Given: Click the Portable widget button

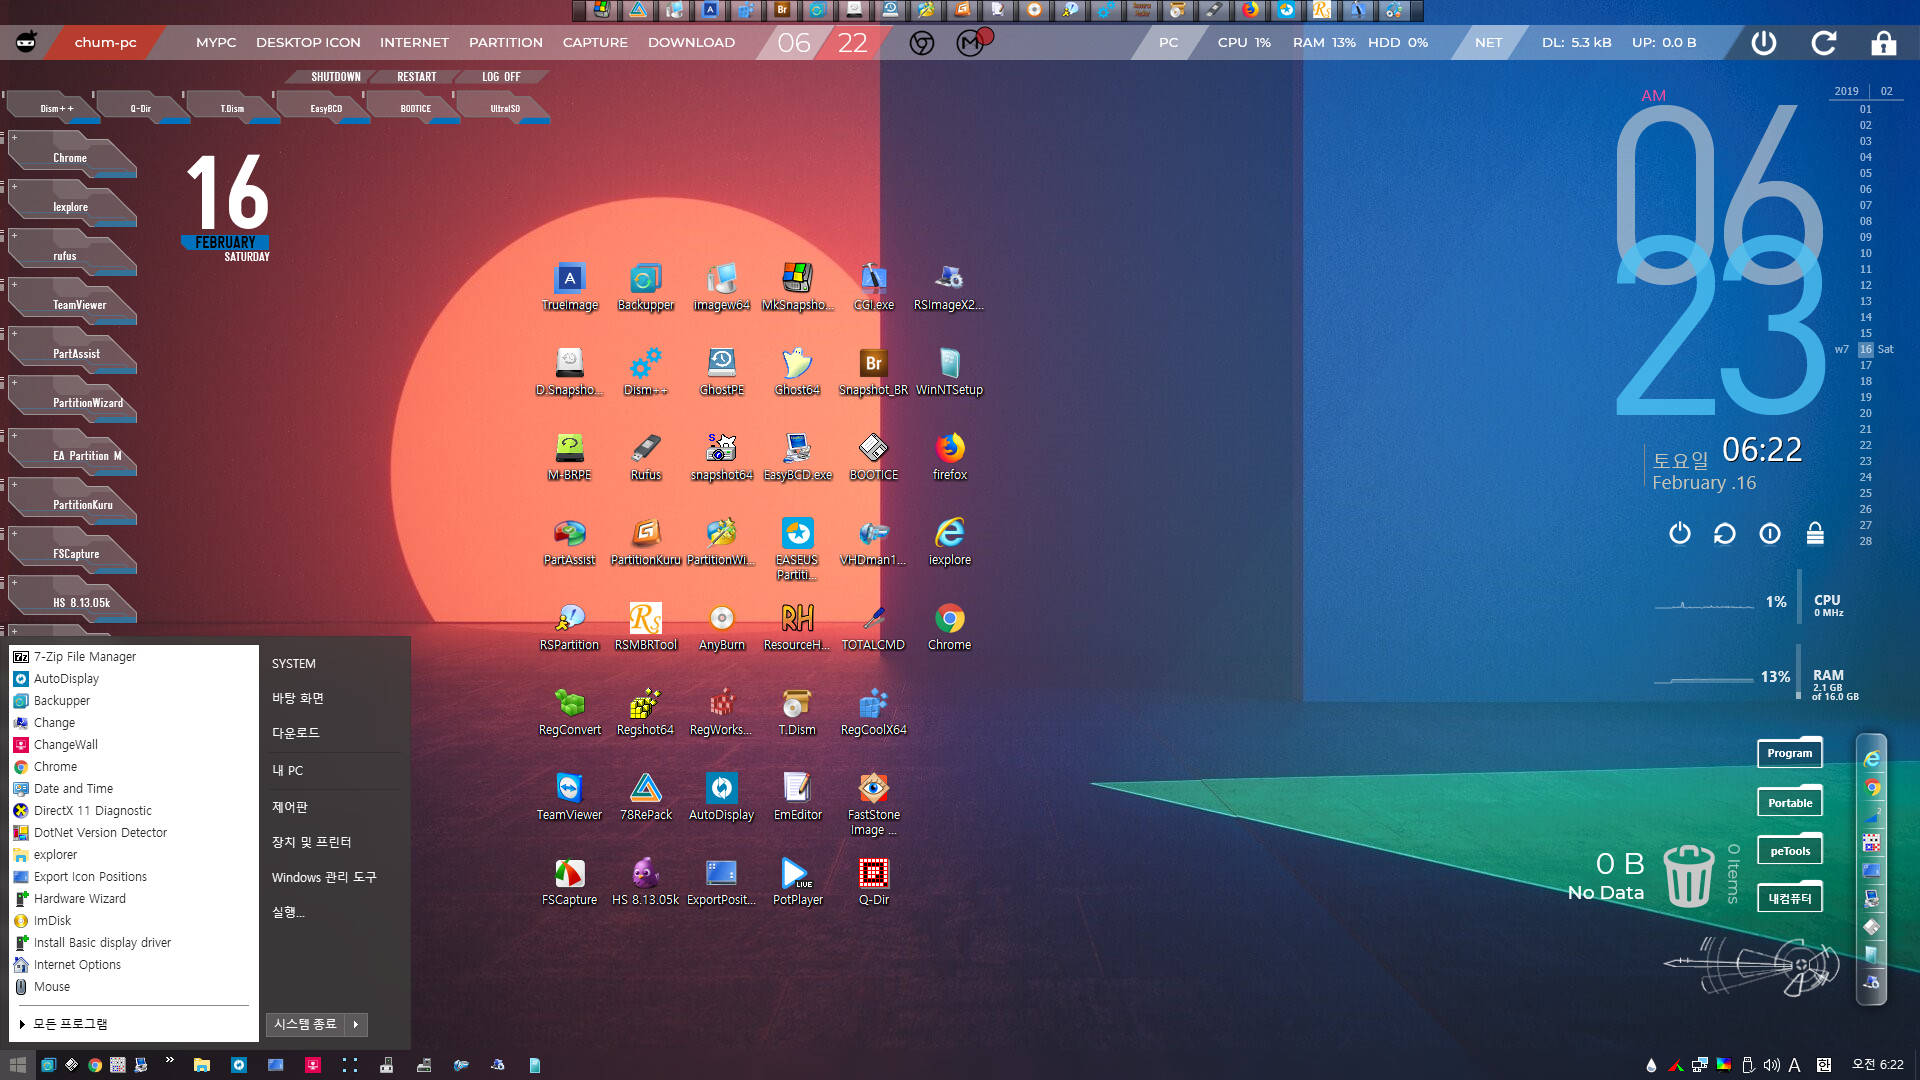Looking at the screenshot, I should [x=1789, y=802].
